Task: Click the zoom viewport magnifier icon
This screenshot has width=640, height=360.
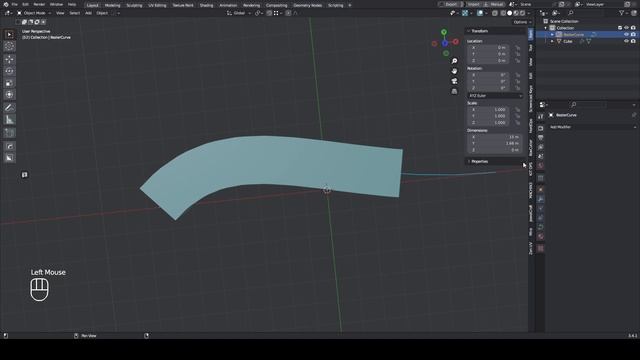Action: click(x=454, y=61)
